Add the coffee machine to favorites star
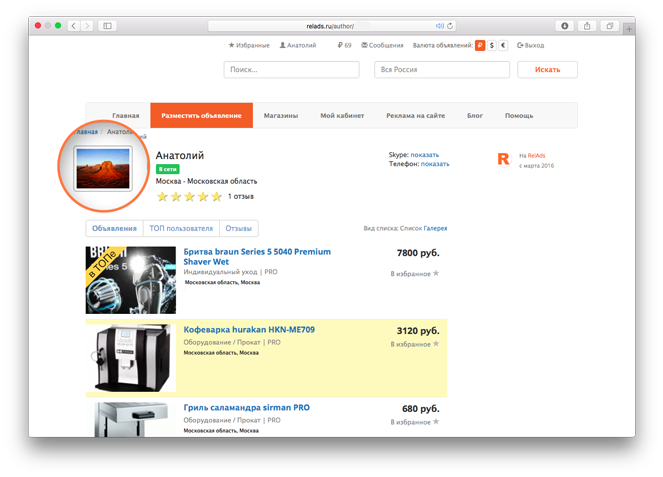Screen dimensions: 663x477 (x=436, y=344)
